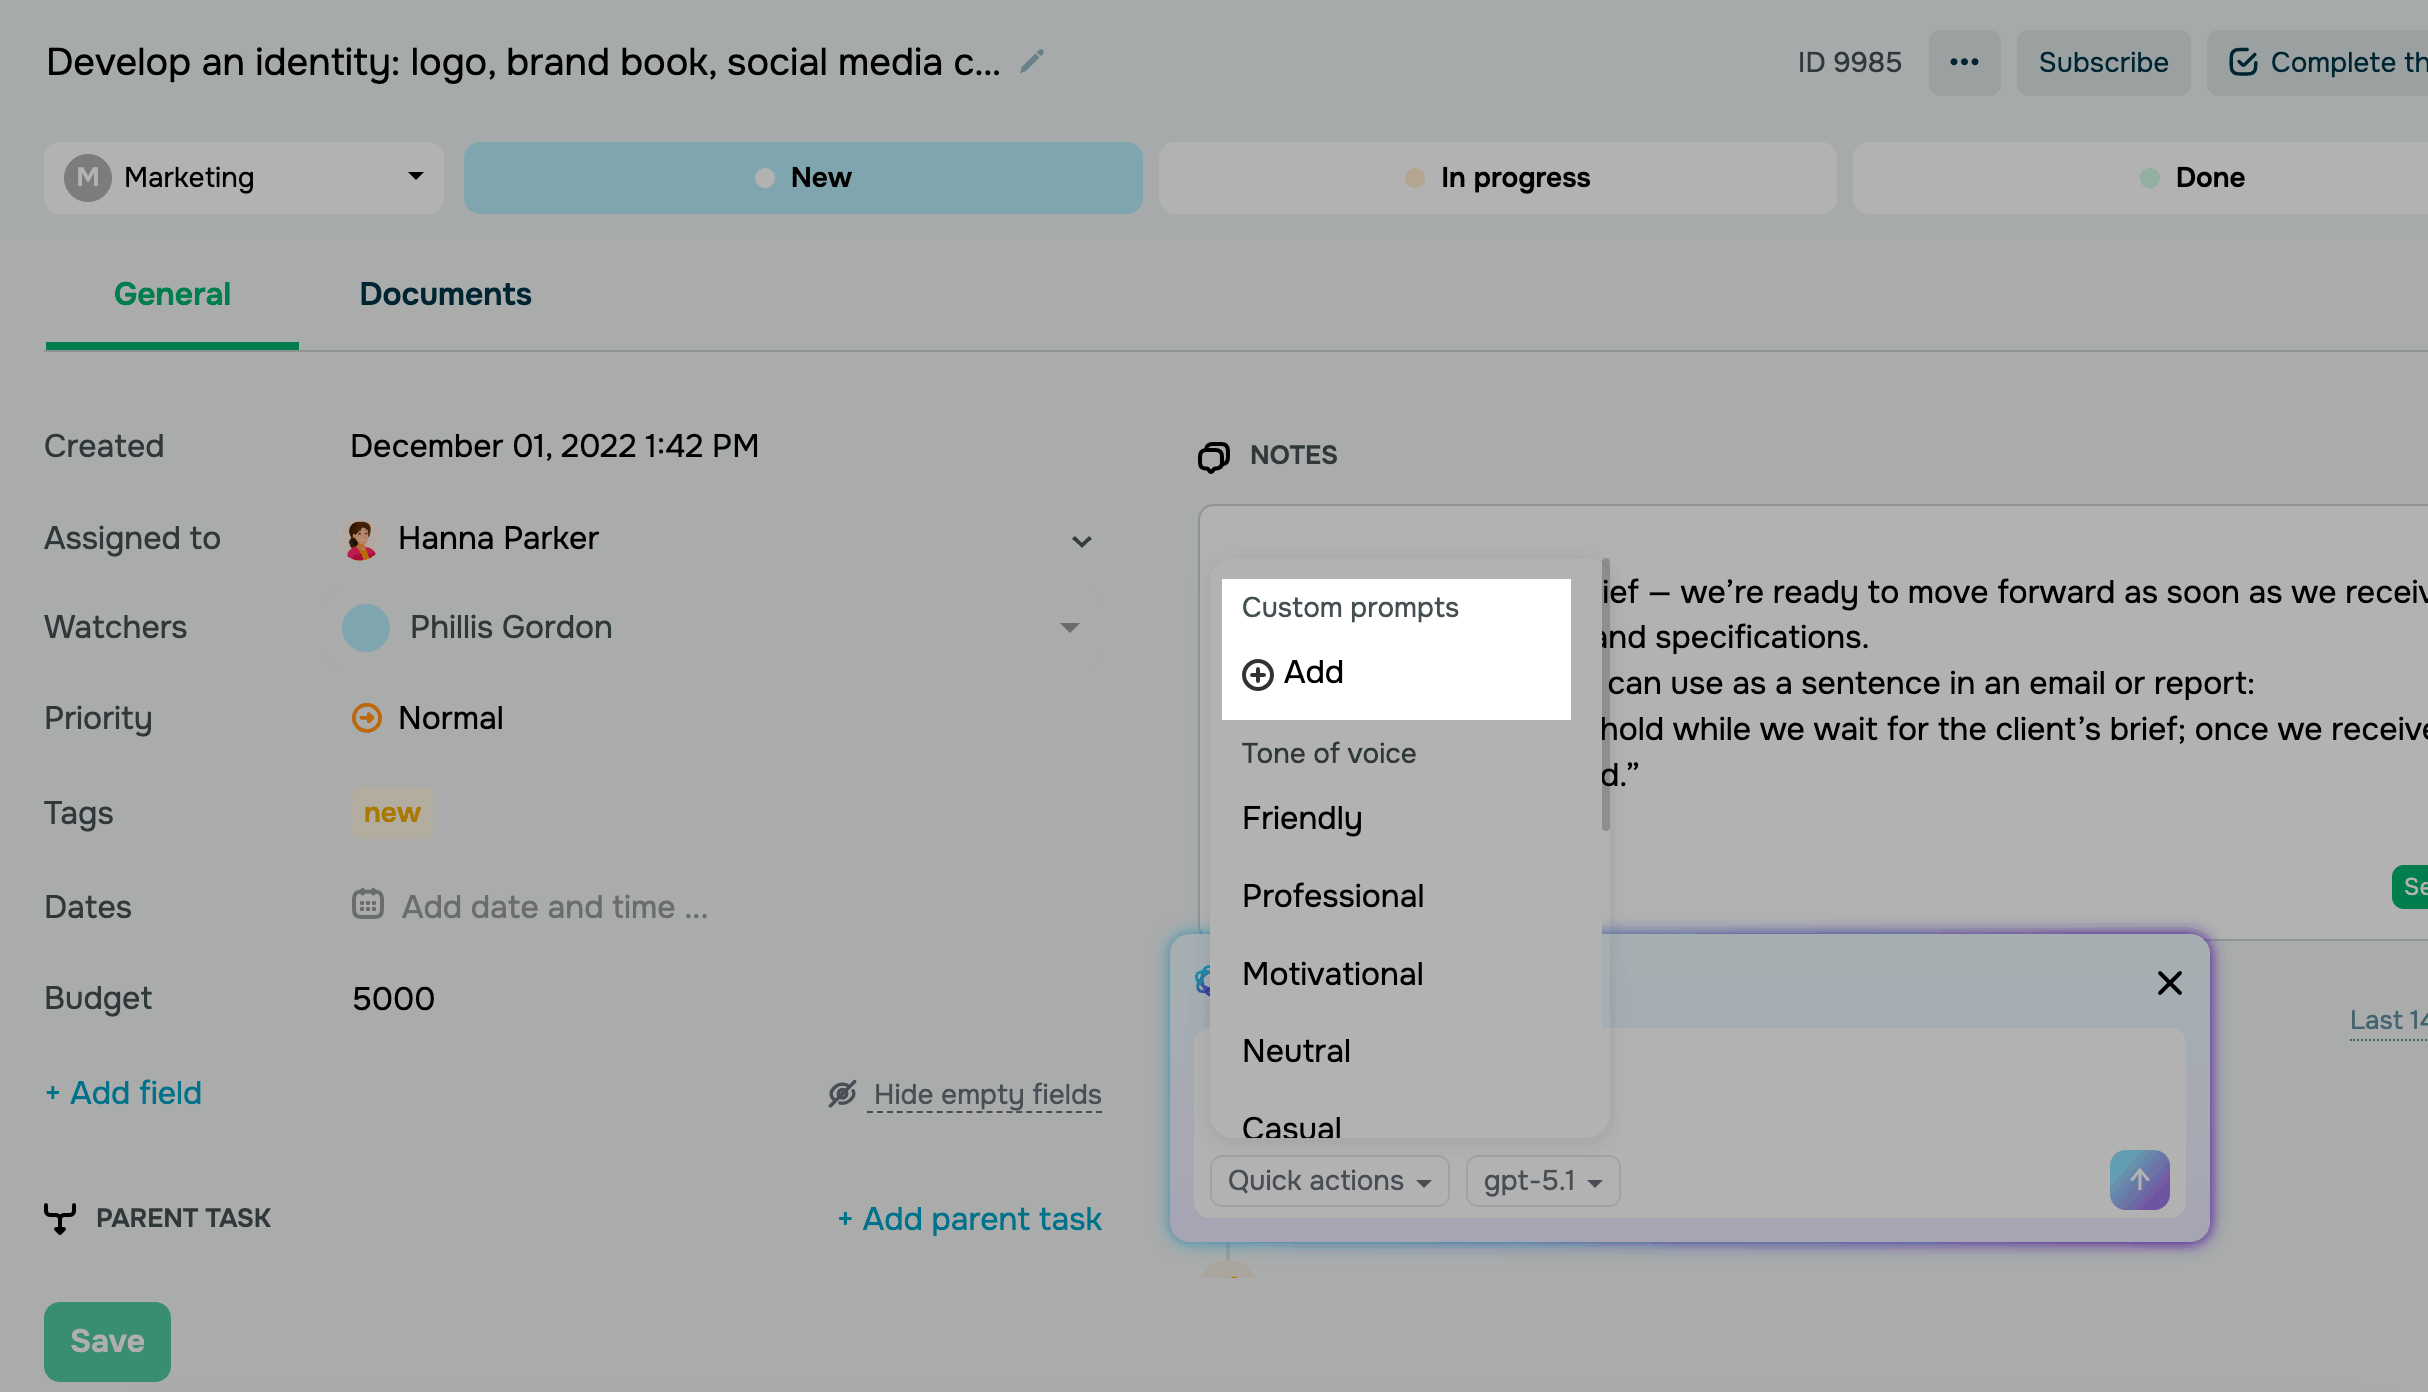The height and width of the screenshot is (1392, 2428).
Task: Set task status to In progress
Action: pos(1497,178)
